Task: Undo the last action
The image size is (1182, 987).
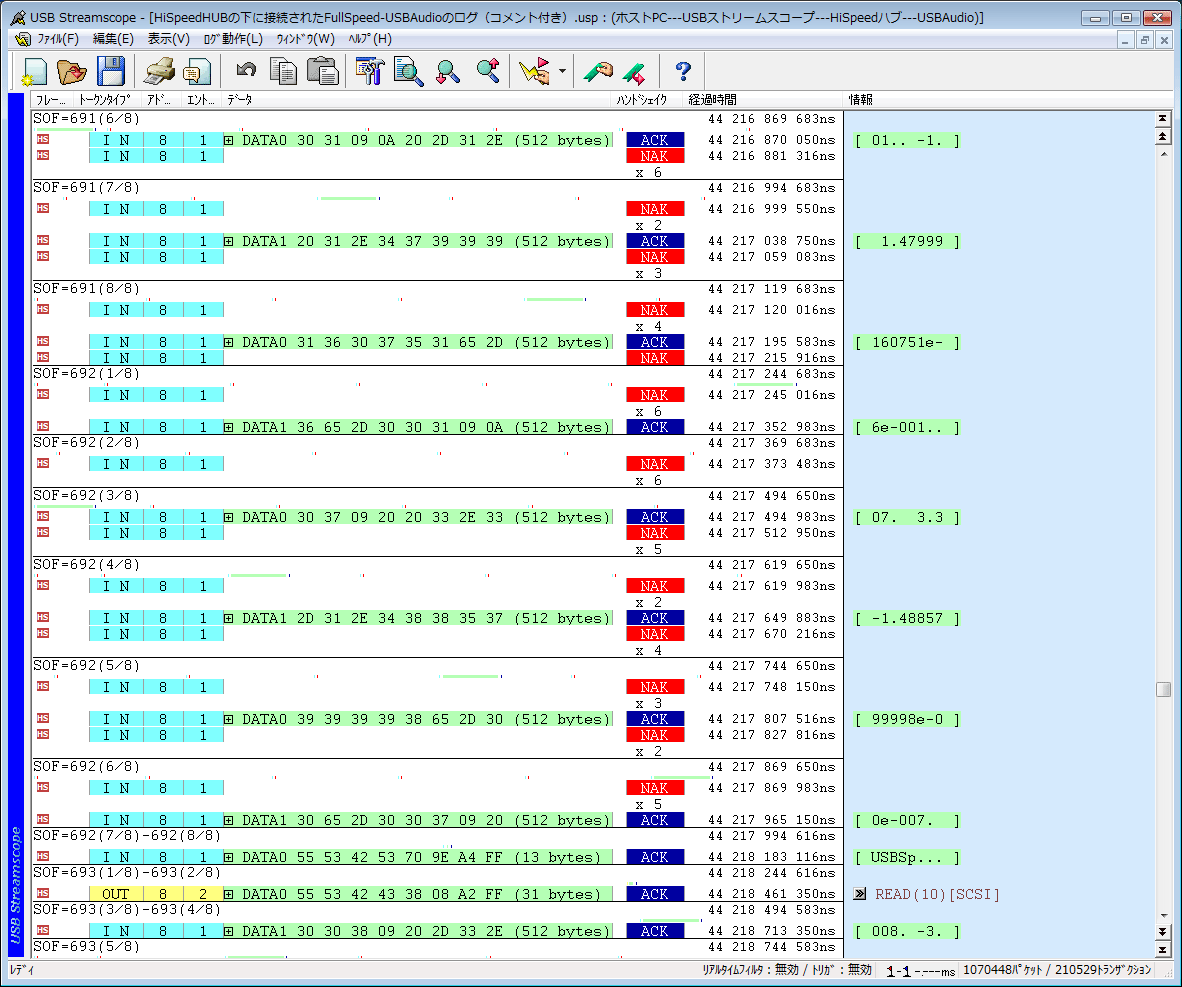Action: point(246,71)
